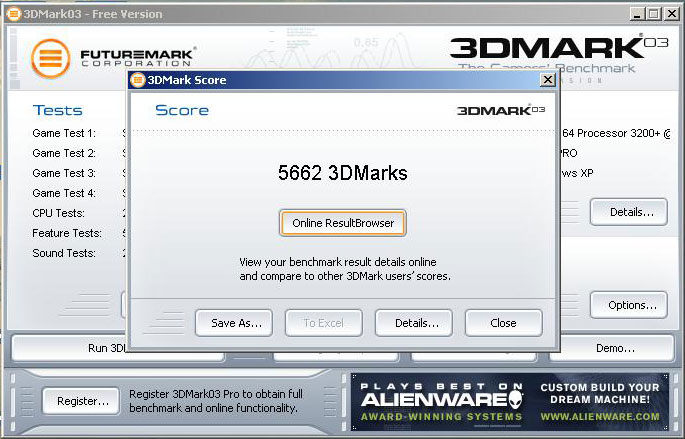685x439 pixels.
Task: Close the 3DMark03 main window
Action: click(671, 14)
